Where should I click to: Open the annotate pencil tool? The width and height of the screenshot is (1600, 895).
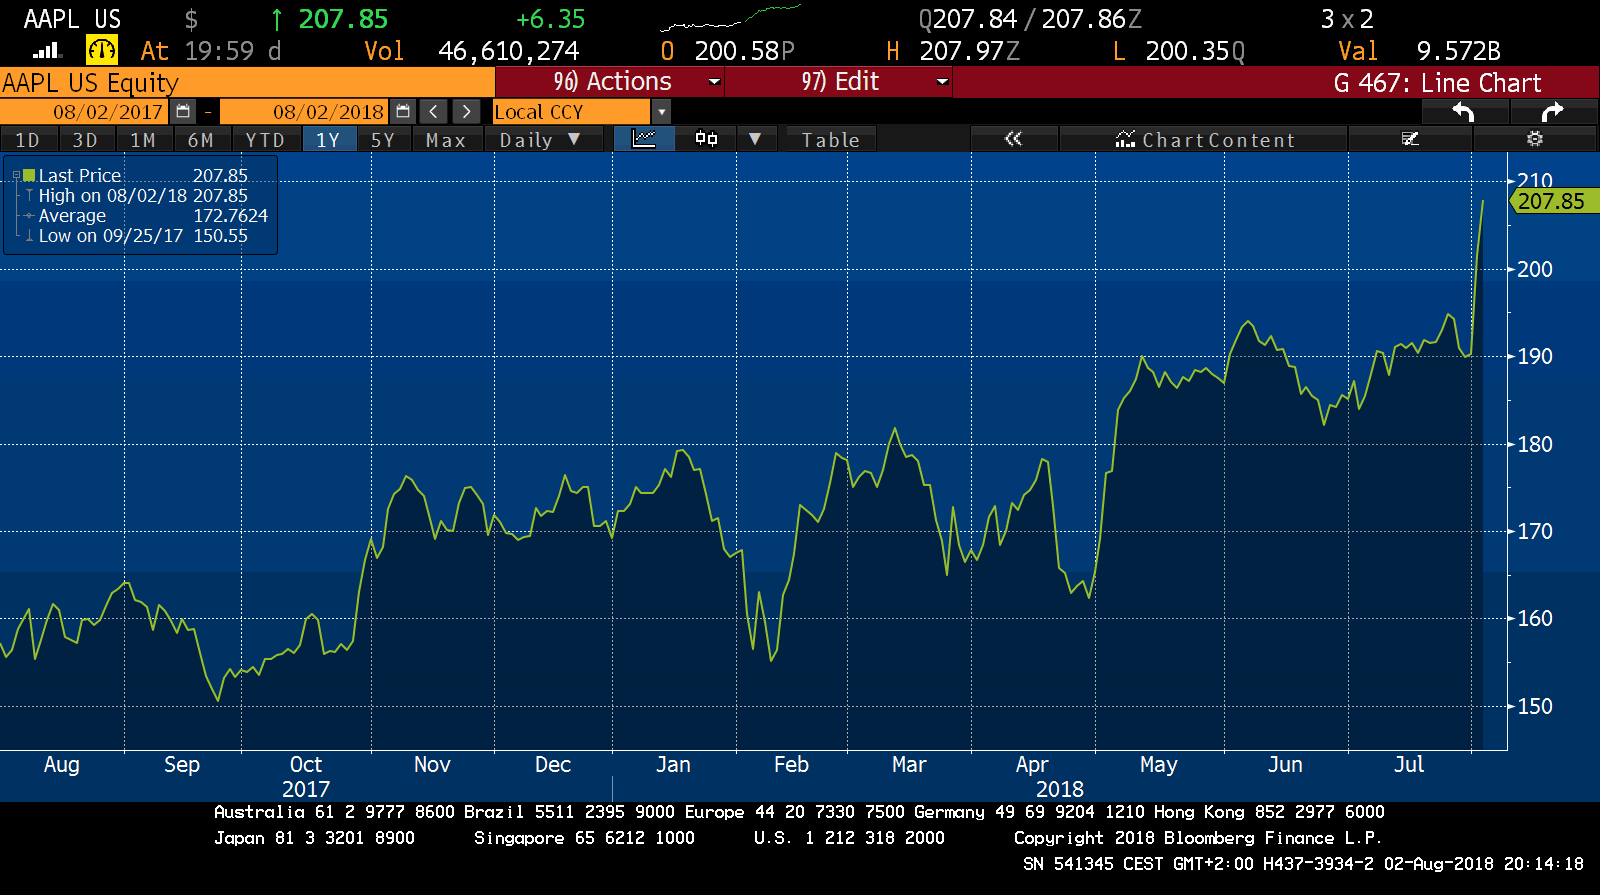point(1410,139)
